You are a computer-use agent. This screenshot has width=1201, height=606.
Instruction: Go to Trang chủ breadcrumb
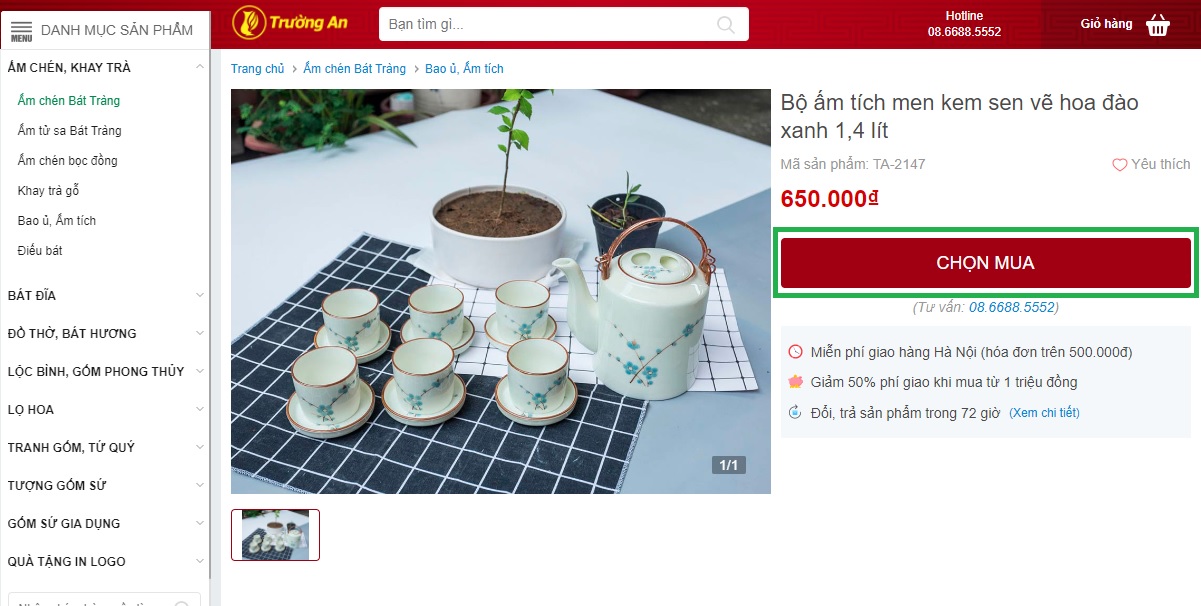pos(258,69)
